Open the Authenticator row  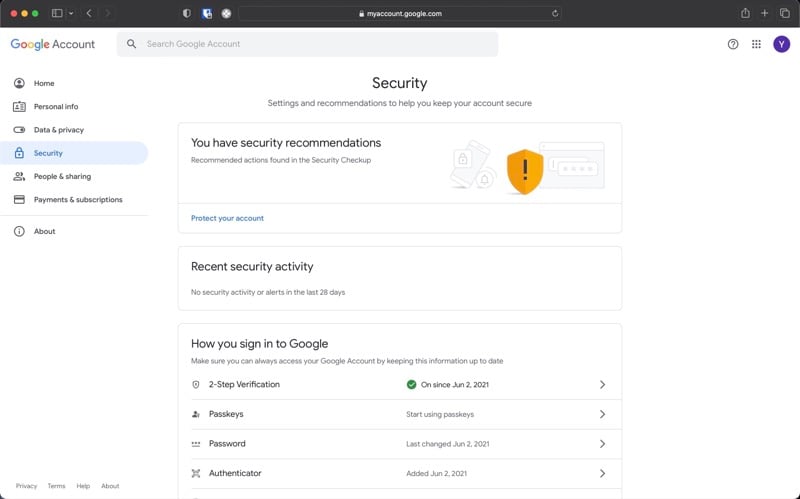tap(399, 473)
